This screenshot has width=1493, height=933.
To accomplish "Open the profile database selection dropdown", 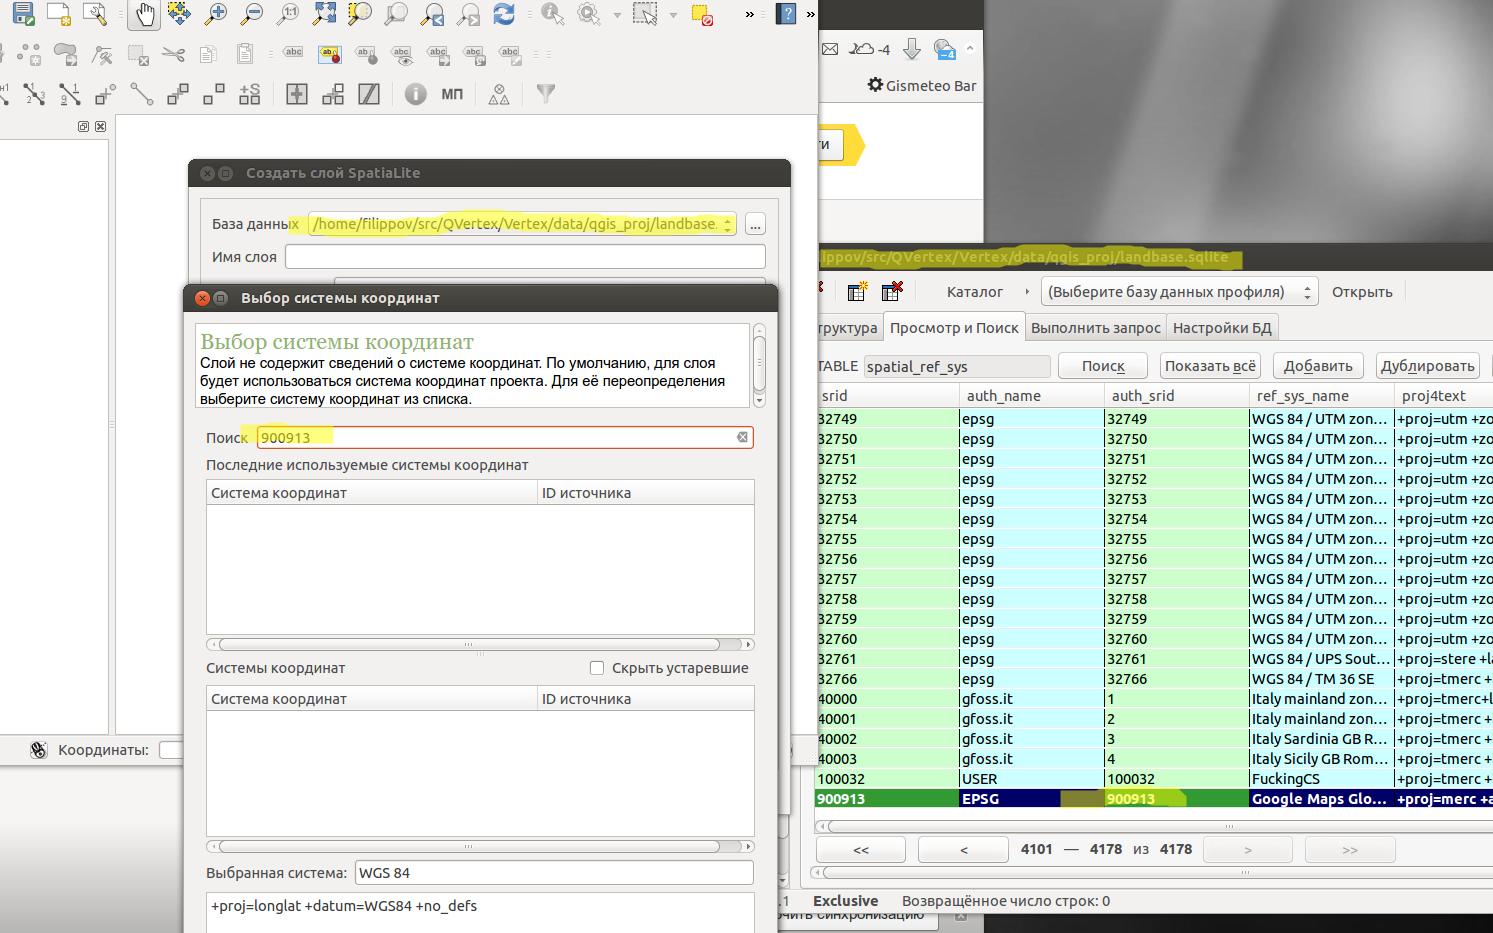I will pos(1179,292).
